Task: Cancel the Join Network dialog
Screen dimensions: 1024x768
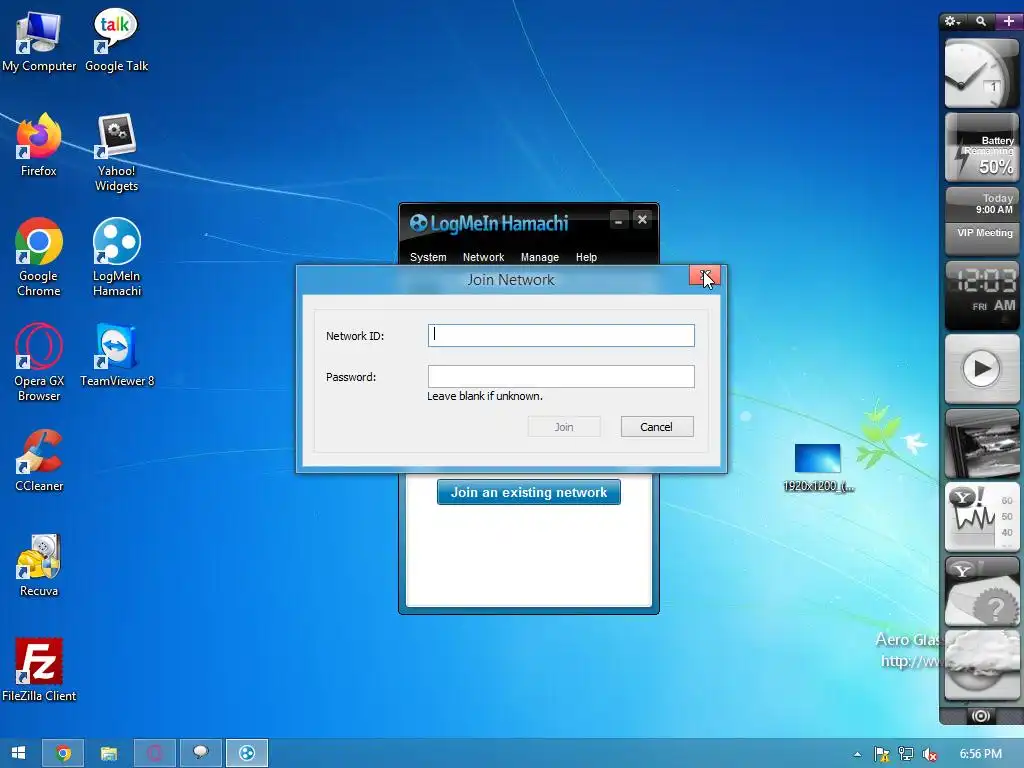Action: (657, 426)
